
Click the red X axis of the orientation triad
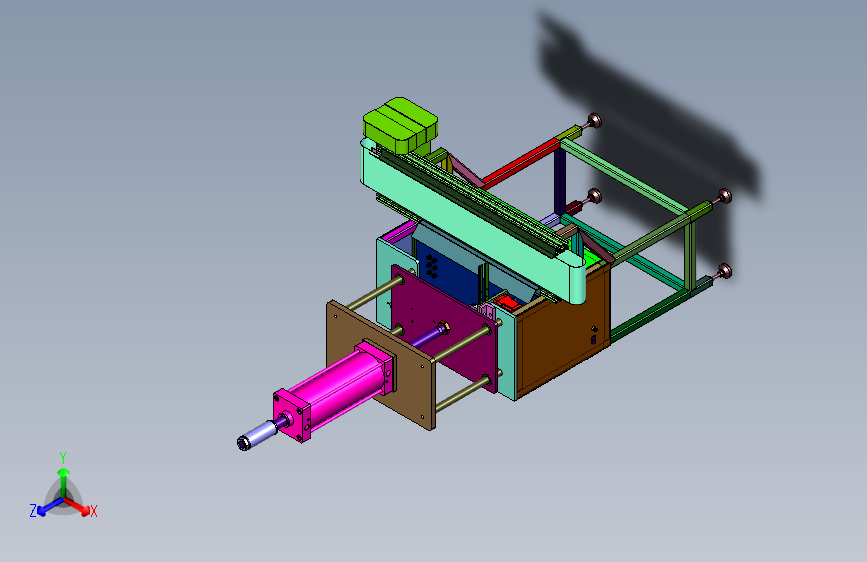pos(79,506)
